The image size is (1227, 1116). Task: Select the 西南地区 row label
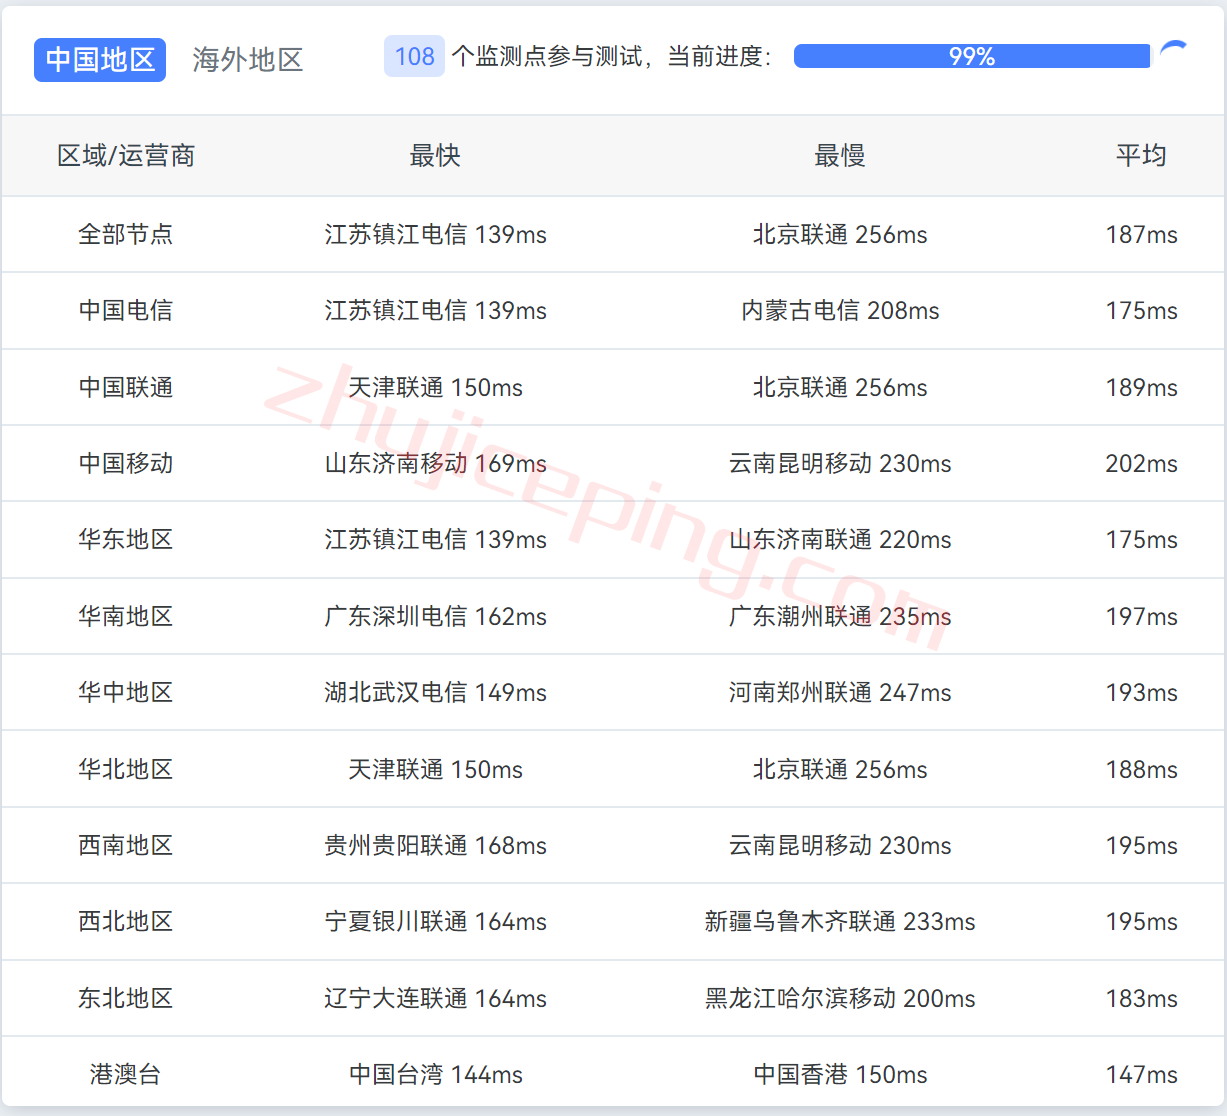[126, 845]
